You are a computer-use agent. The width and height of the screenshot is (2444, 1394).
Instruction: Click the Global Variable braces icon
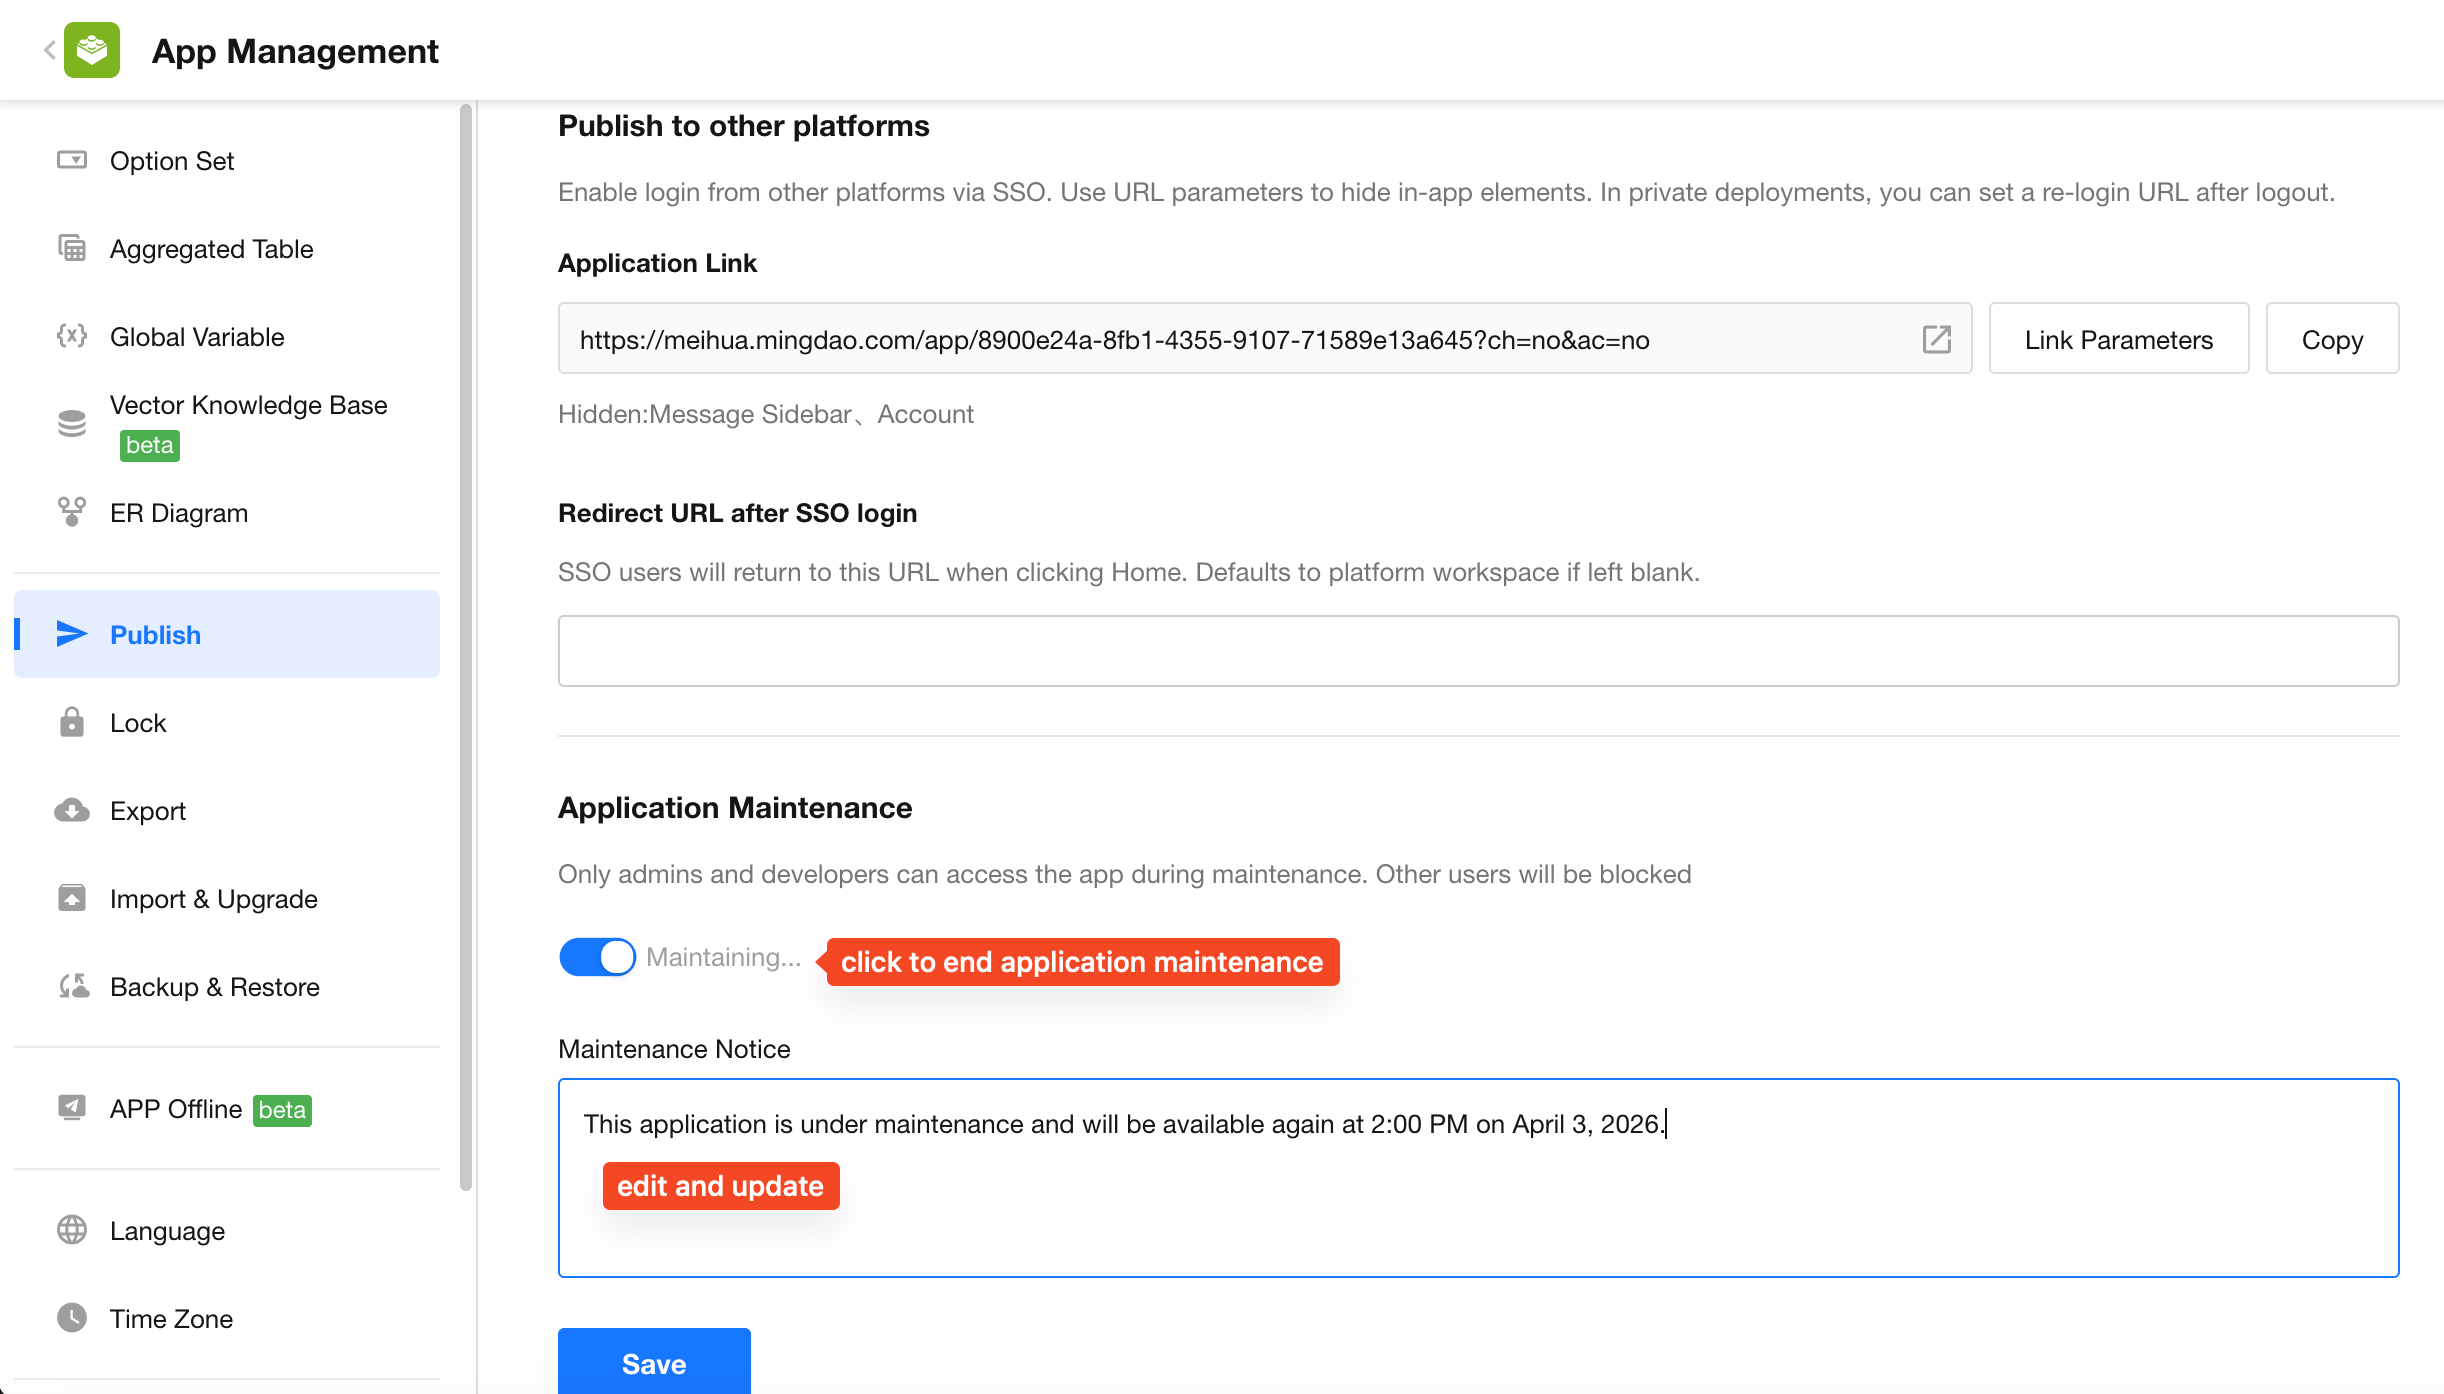[72, 336]
